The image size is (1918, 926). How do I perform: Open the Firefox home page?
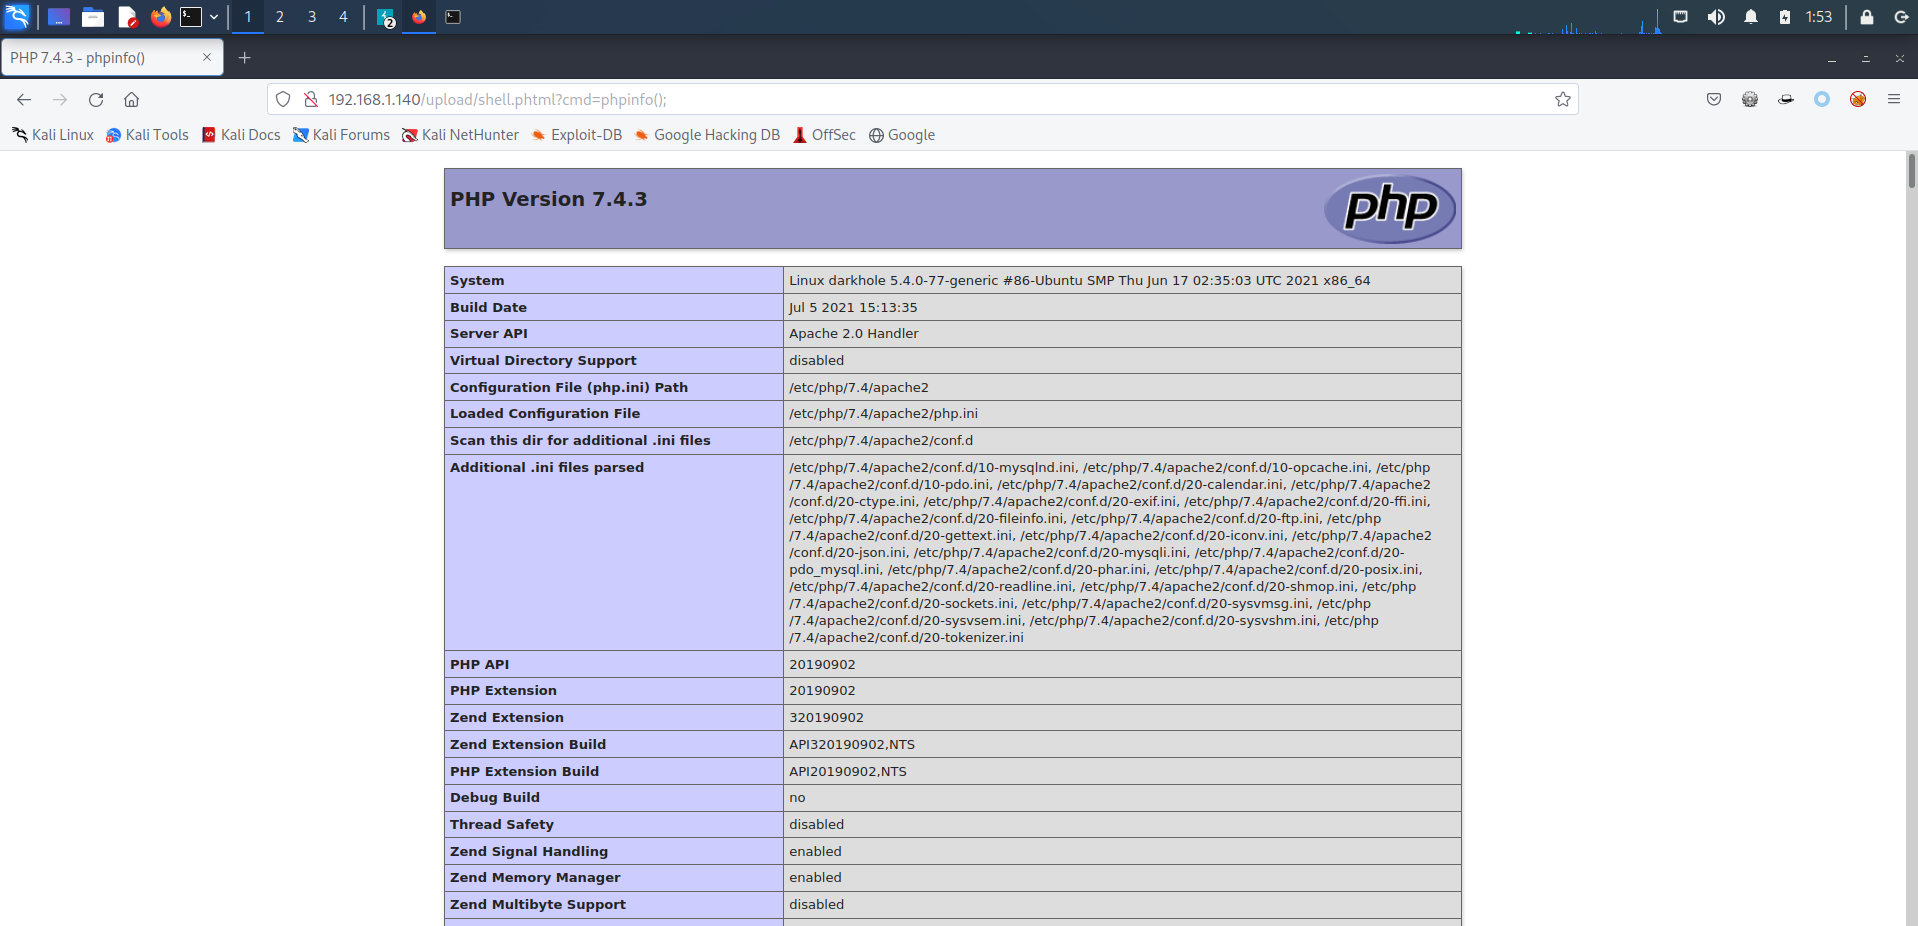point(131,100)
